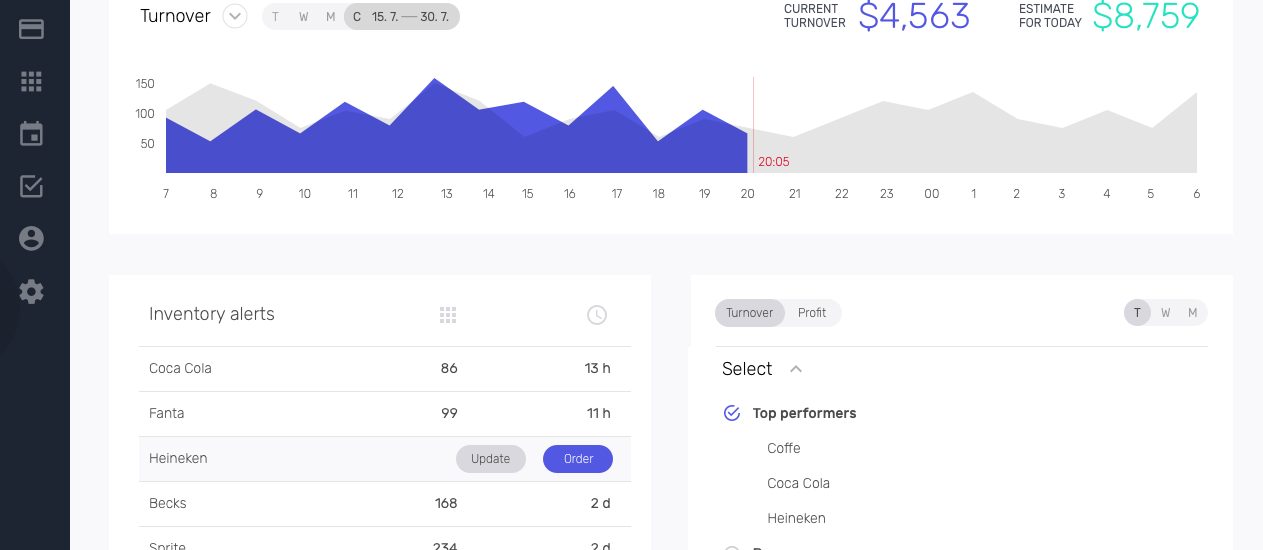The image size is (1263, 550).
Task: Choose custom range 15. 7. — 30. 7.
Action: pyautogui.click(x=402, y=17)
